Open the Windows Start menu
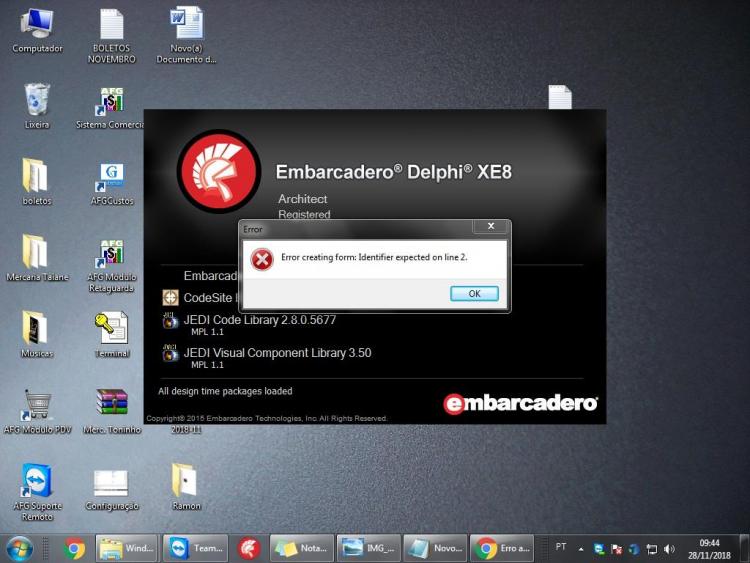Image resolution: width=750 pixels, height=563 pixels. [x=19, y=549]
